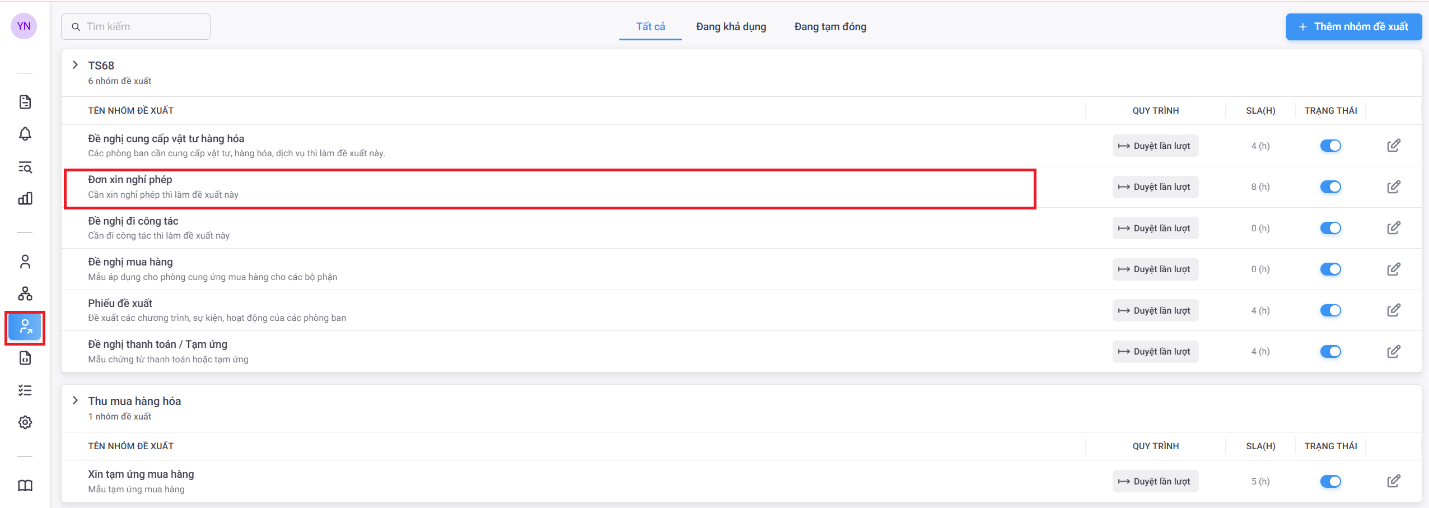This screenshot has width=1429, height=508.
Task: Toggle status of Đề nghị cung cấp vật tư hàng hóa
Action: point(1330,146)
